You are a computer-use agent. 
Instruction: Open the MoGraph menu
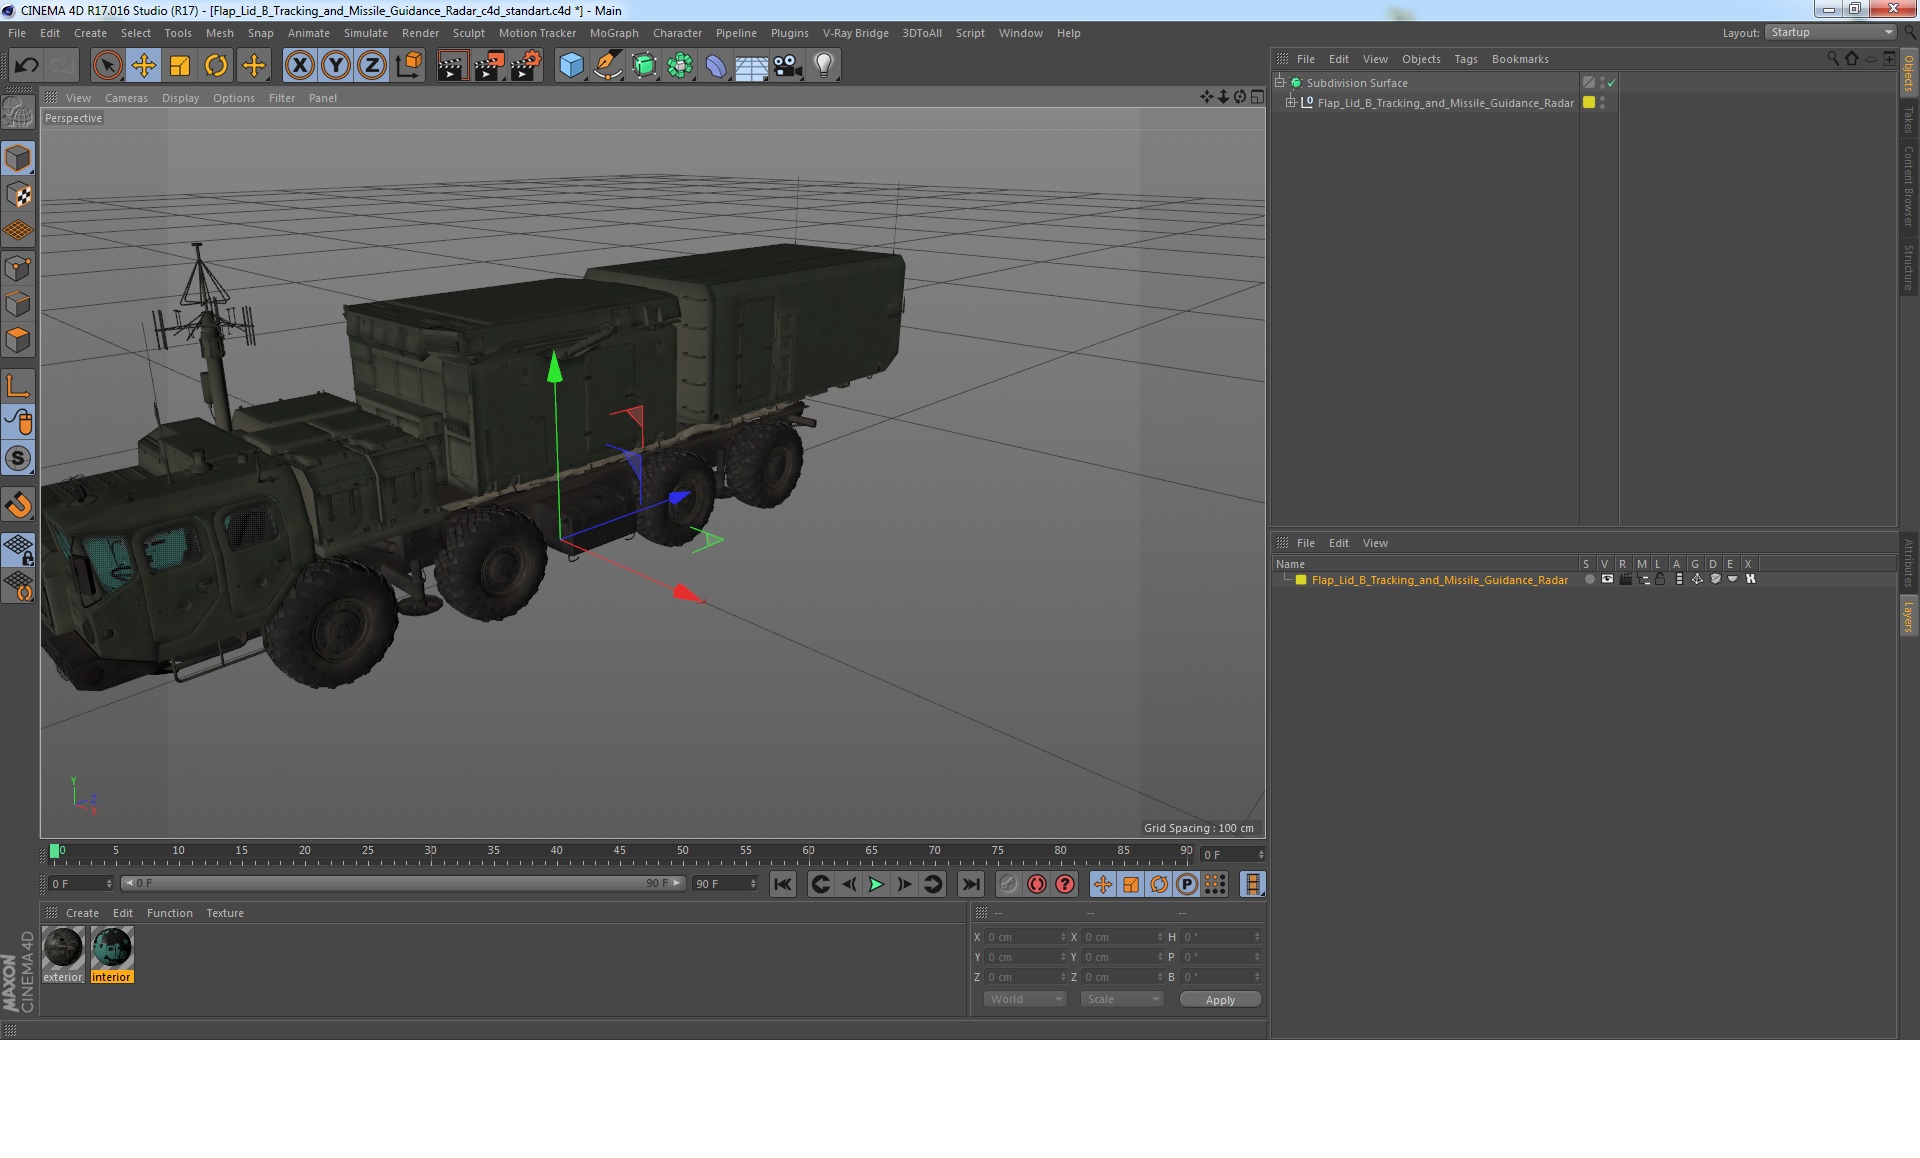coord(613,33)
